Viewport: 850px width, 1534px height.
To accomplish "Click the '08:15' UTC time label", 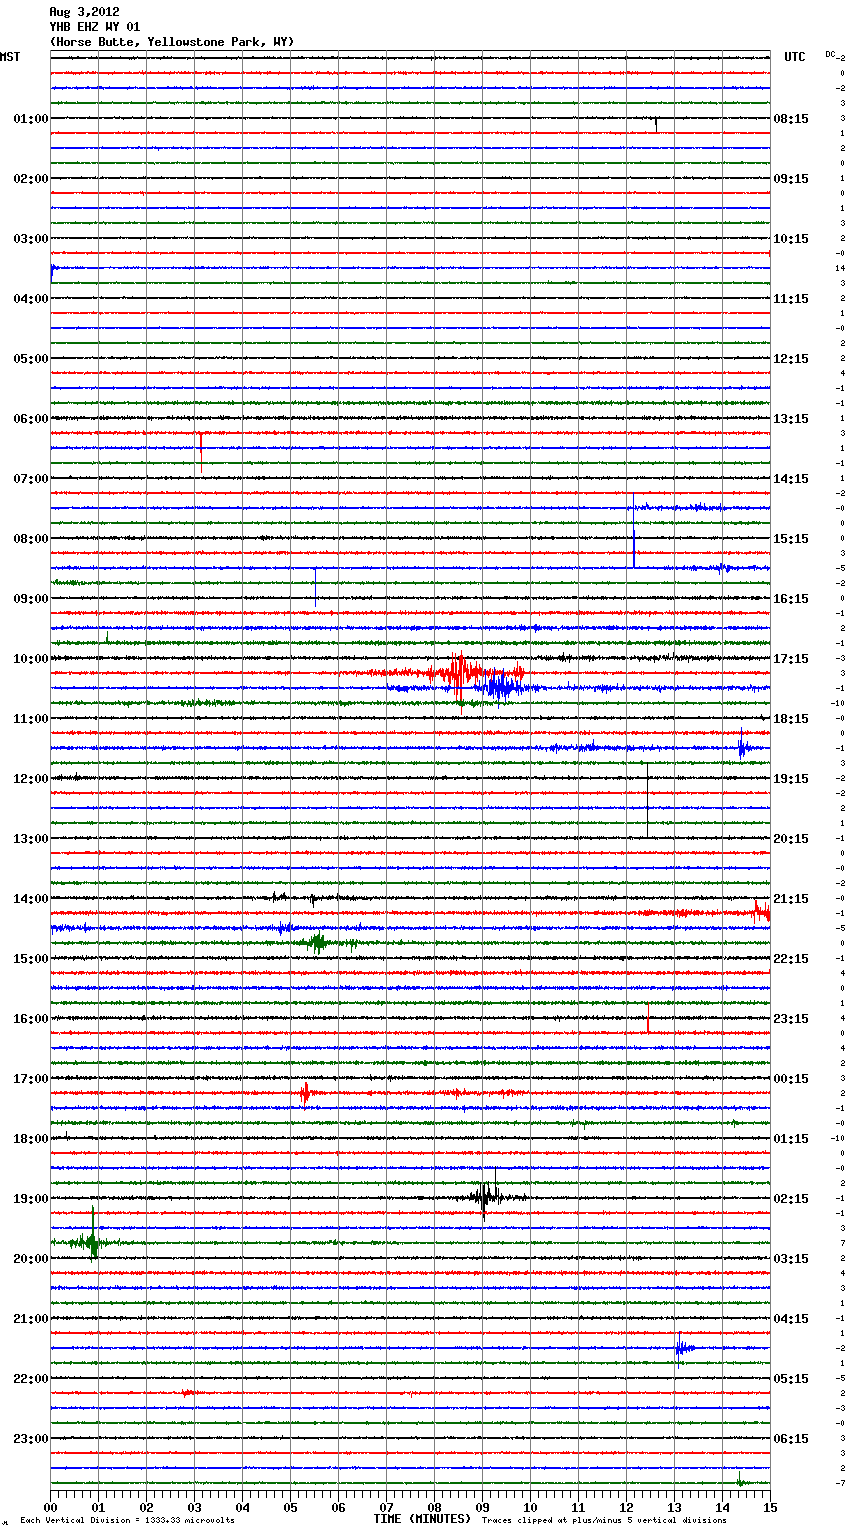I will [x=791, y=119].
